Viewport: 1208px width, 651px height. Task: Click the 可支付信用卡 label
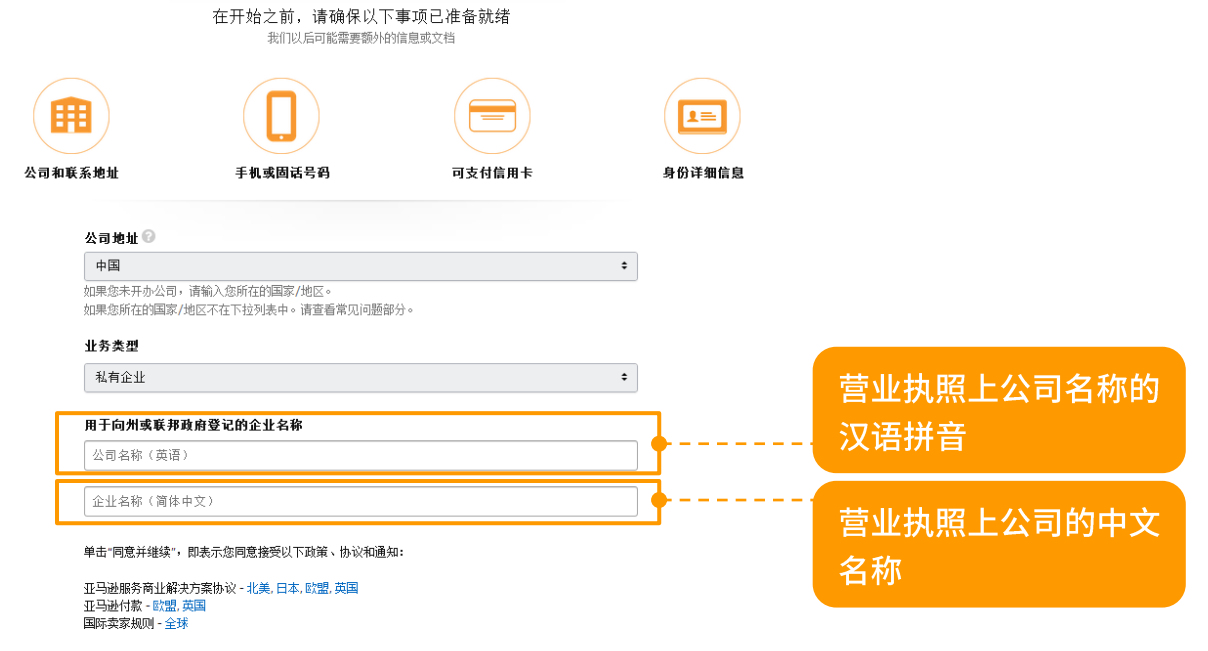492,173
